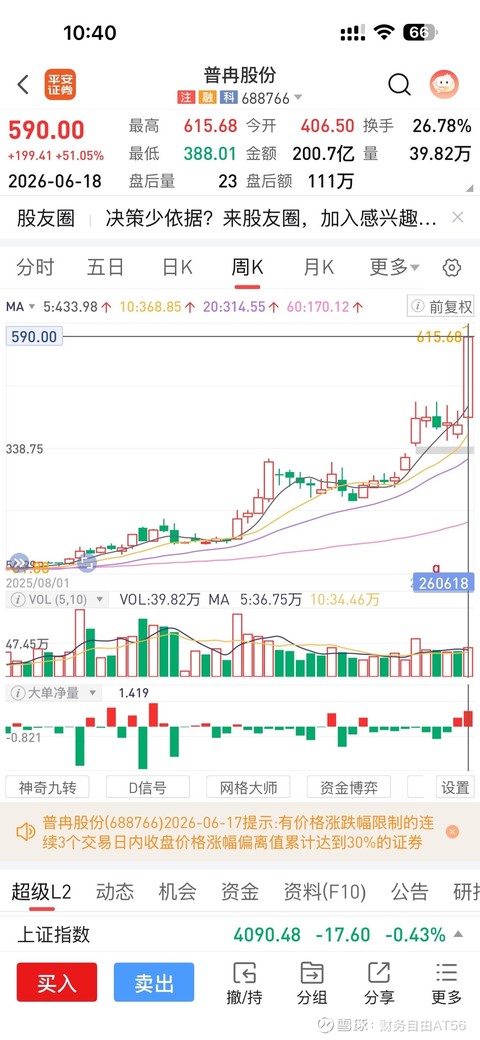
Task: Expand the 更多 chart periods dropdown
Action: [x=394, y=267]
